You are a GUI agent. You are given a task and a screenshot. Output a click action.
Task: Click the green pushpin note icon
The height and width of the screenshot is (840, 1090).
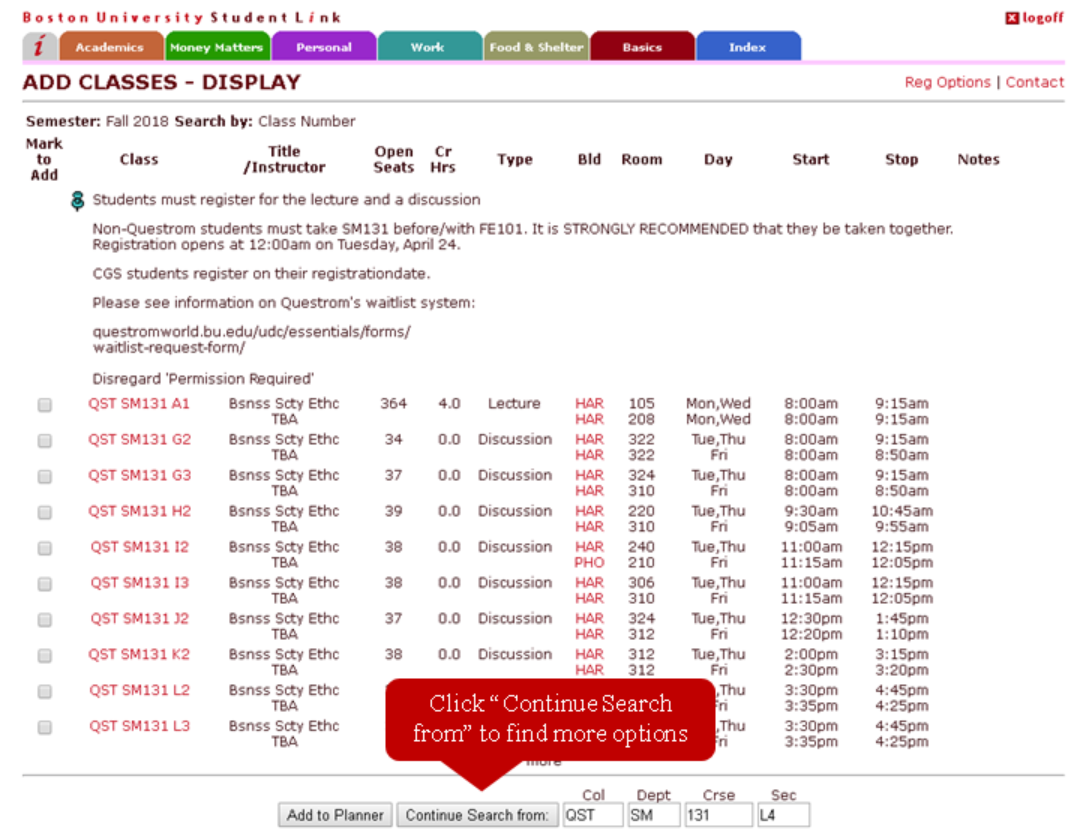pyautogui.click(x=77, y=201)
